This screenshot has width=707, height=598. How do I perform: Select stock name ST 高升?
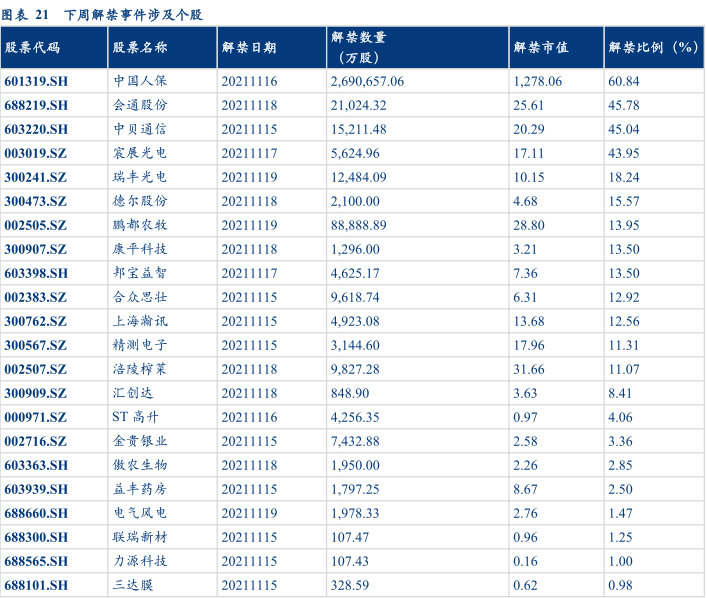[135, 417]
